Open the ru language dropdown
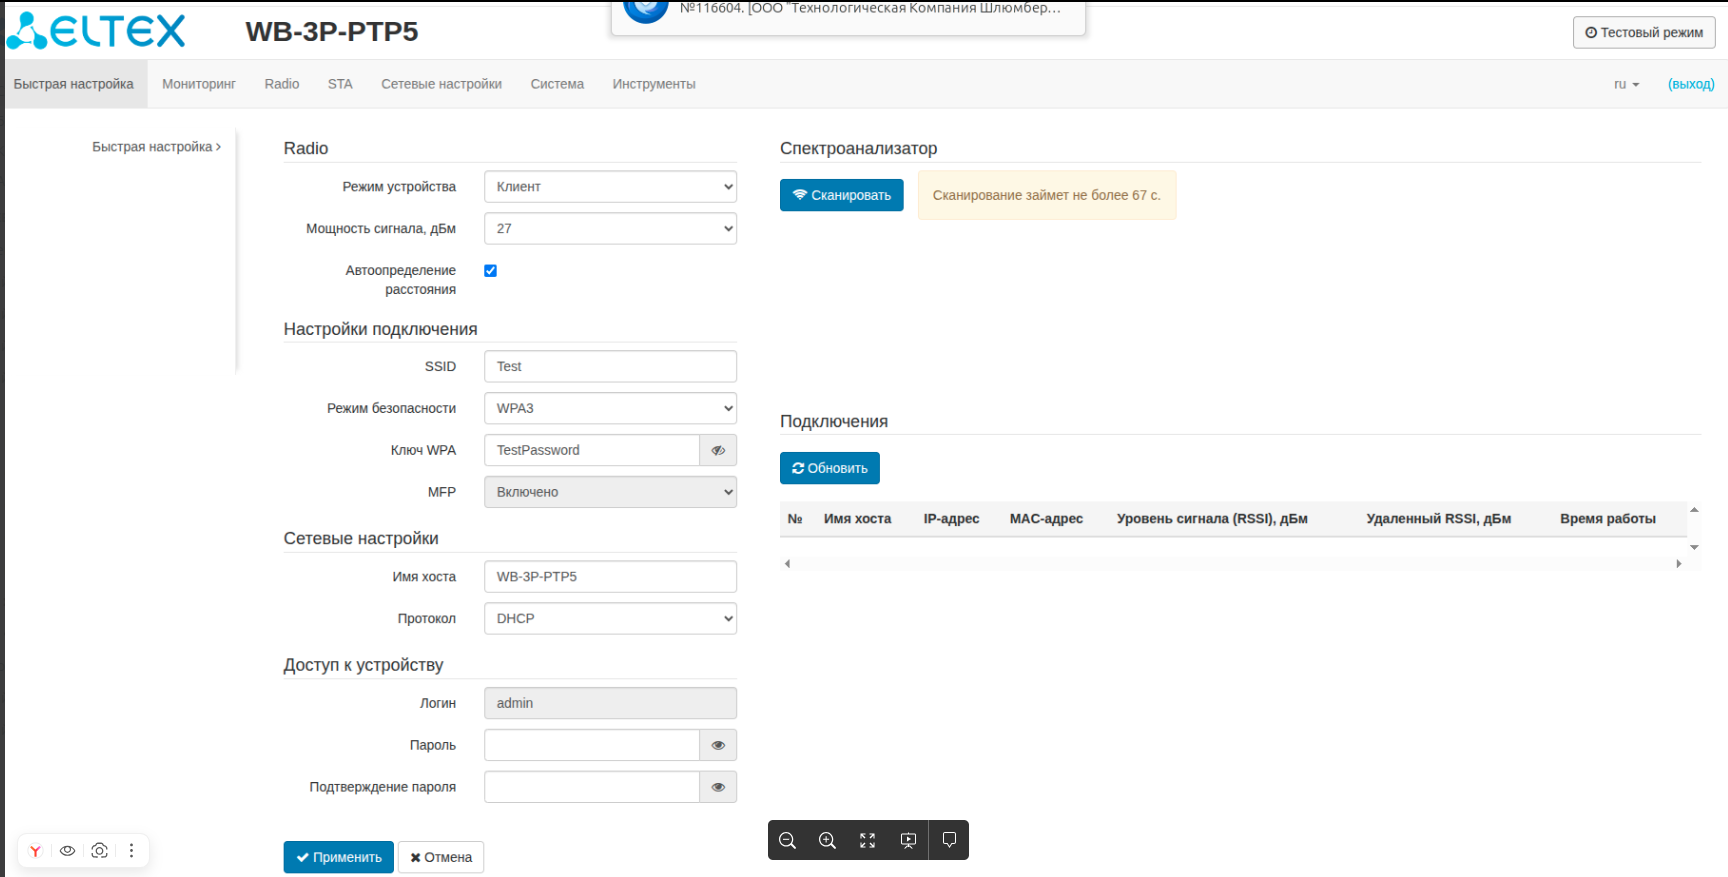Viewport: 1728px width, 877px height. 1627,84
